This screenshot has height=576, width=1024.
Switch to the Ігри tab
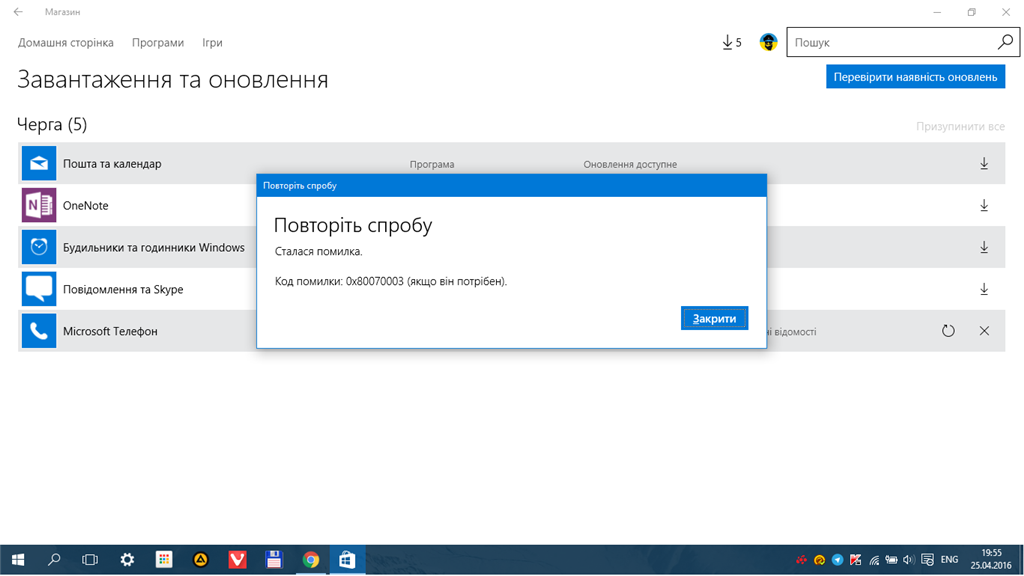point(212,43)
